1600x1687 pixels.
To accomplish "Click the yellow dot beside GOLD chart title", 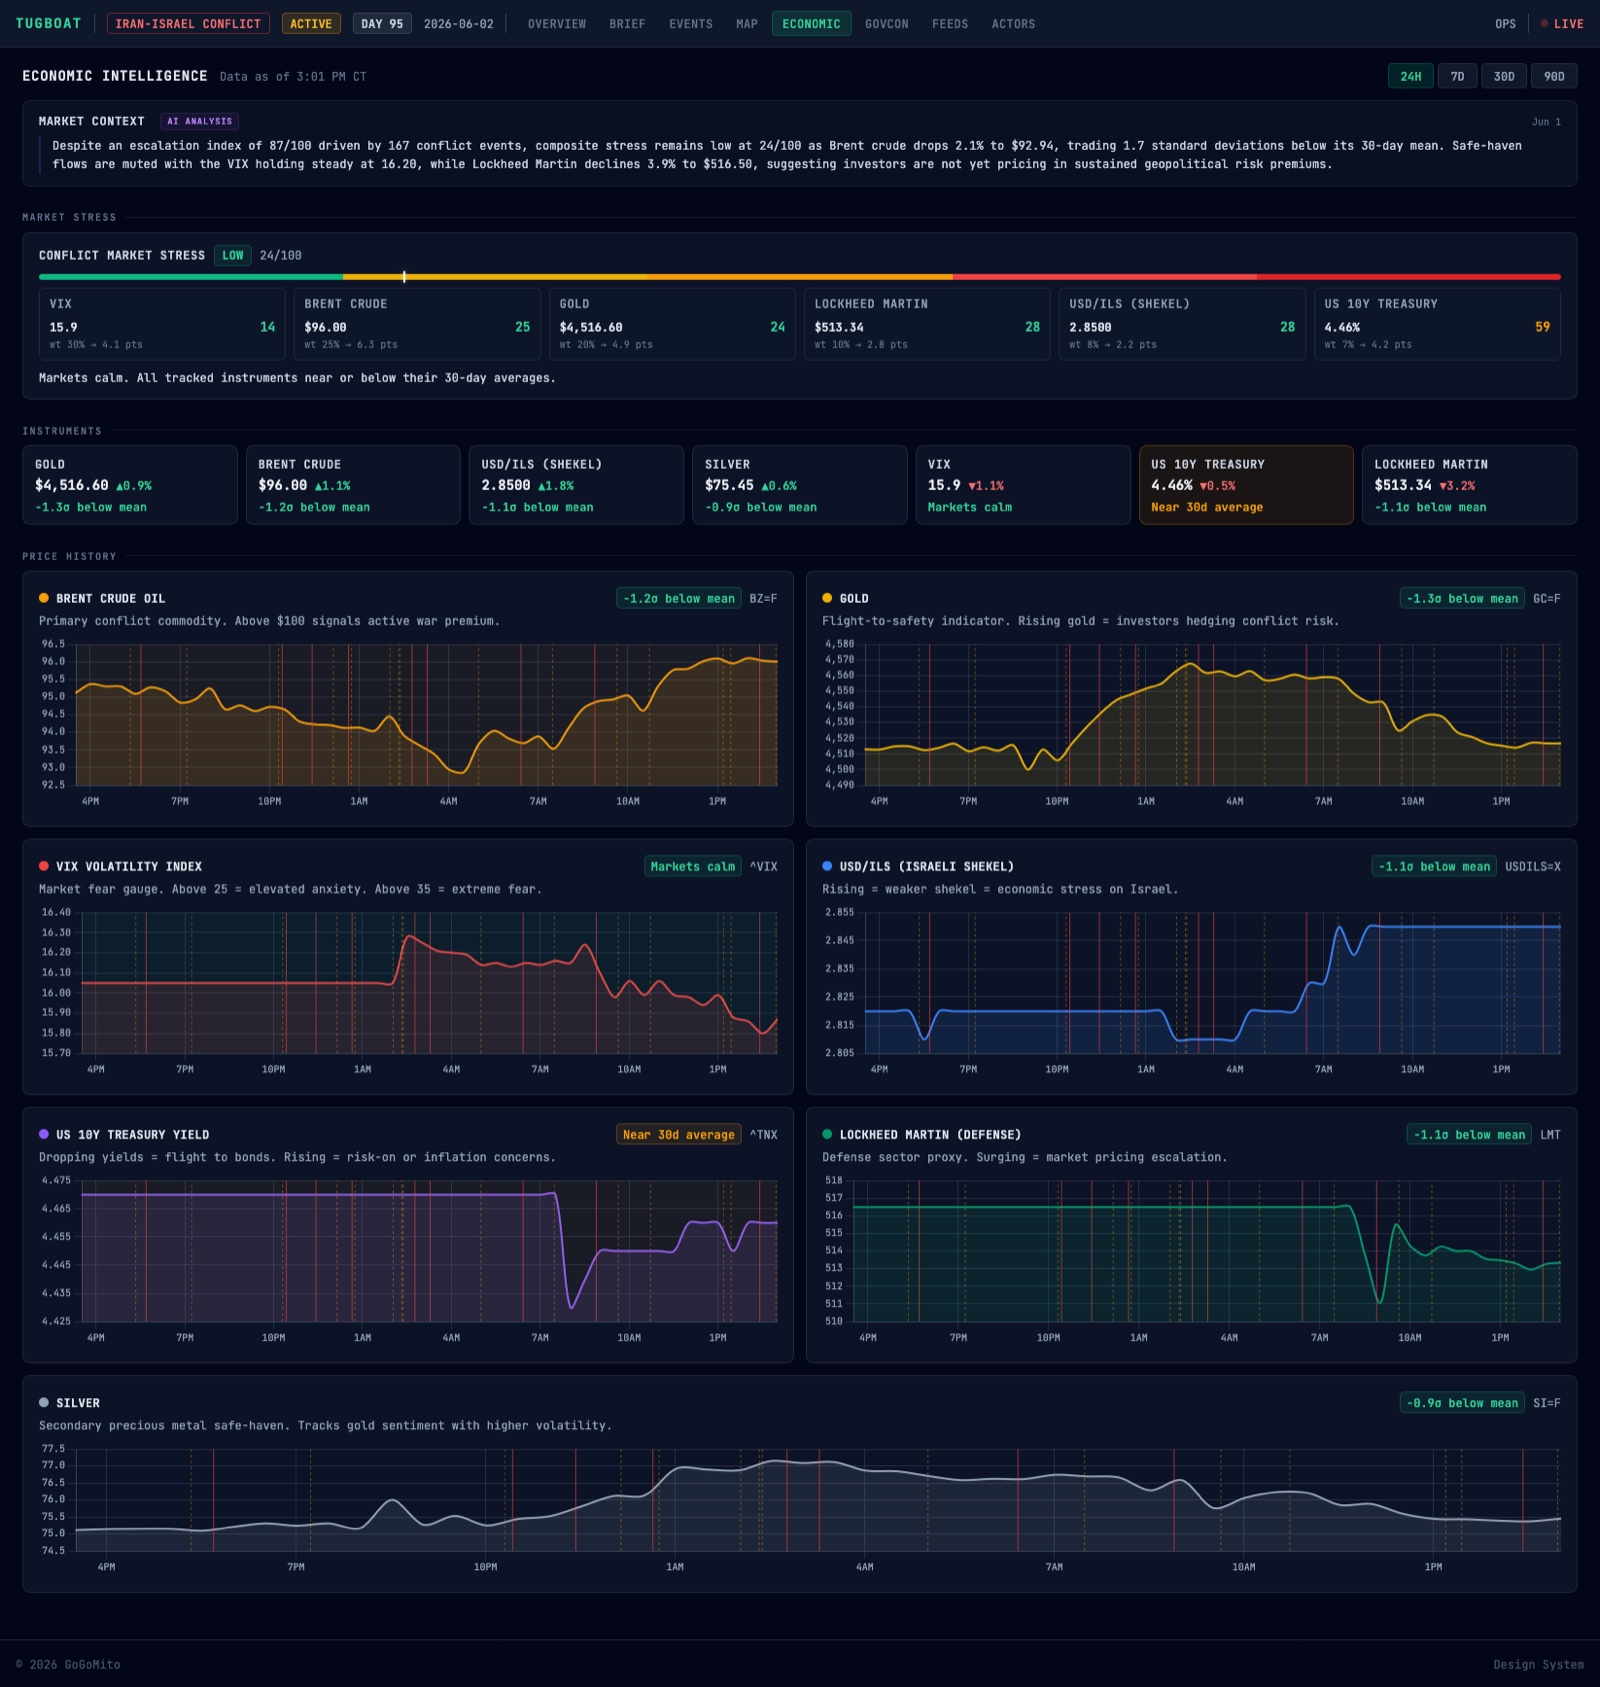I will click(827, 598).
